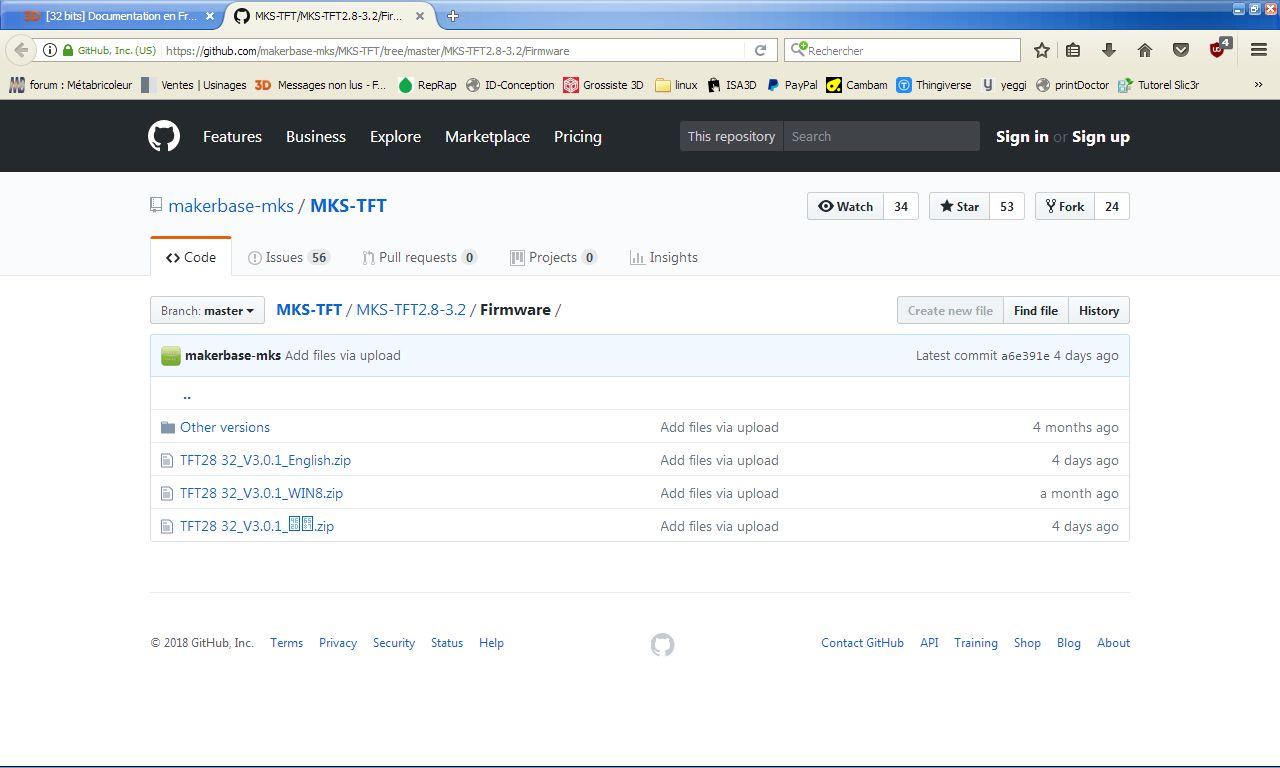Go up via the .. parent directory link

[187, 395]
